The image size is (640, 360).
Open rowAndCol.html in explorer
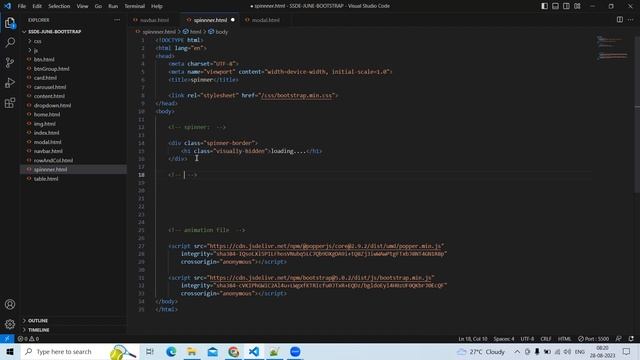tap(53, 160)
